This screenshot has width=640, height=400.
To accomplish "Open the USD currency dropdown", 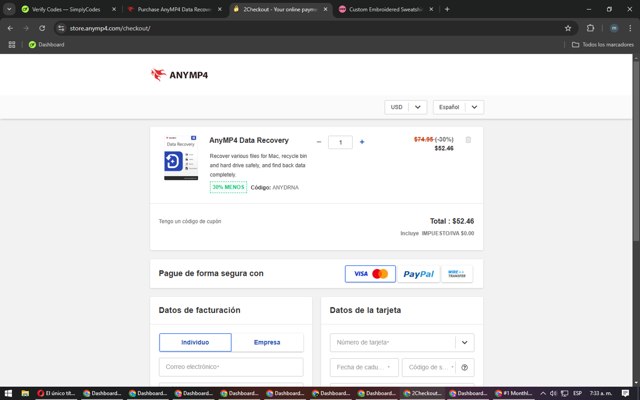I will point(405,107).
